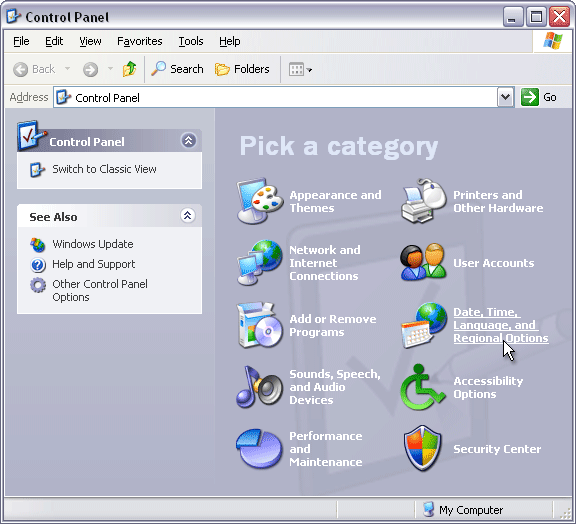Click the Security Center shield icon
The image size is (576, 524).
422,449
